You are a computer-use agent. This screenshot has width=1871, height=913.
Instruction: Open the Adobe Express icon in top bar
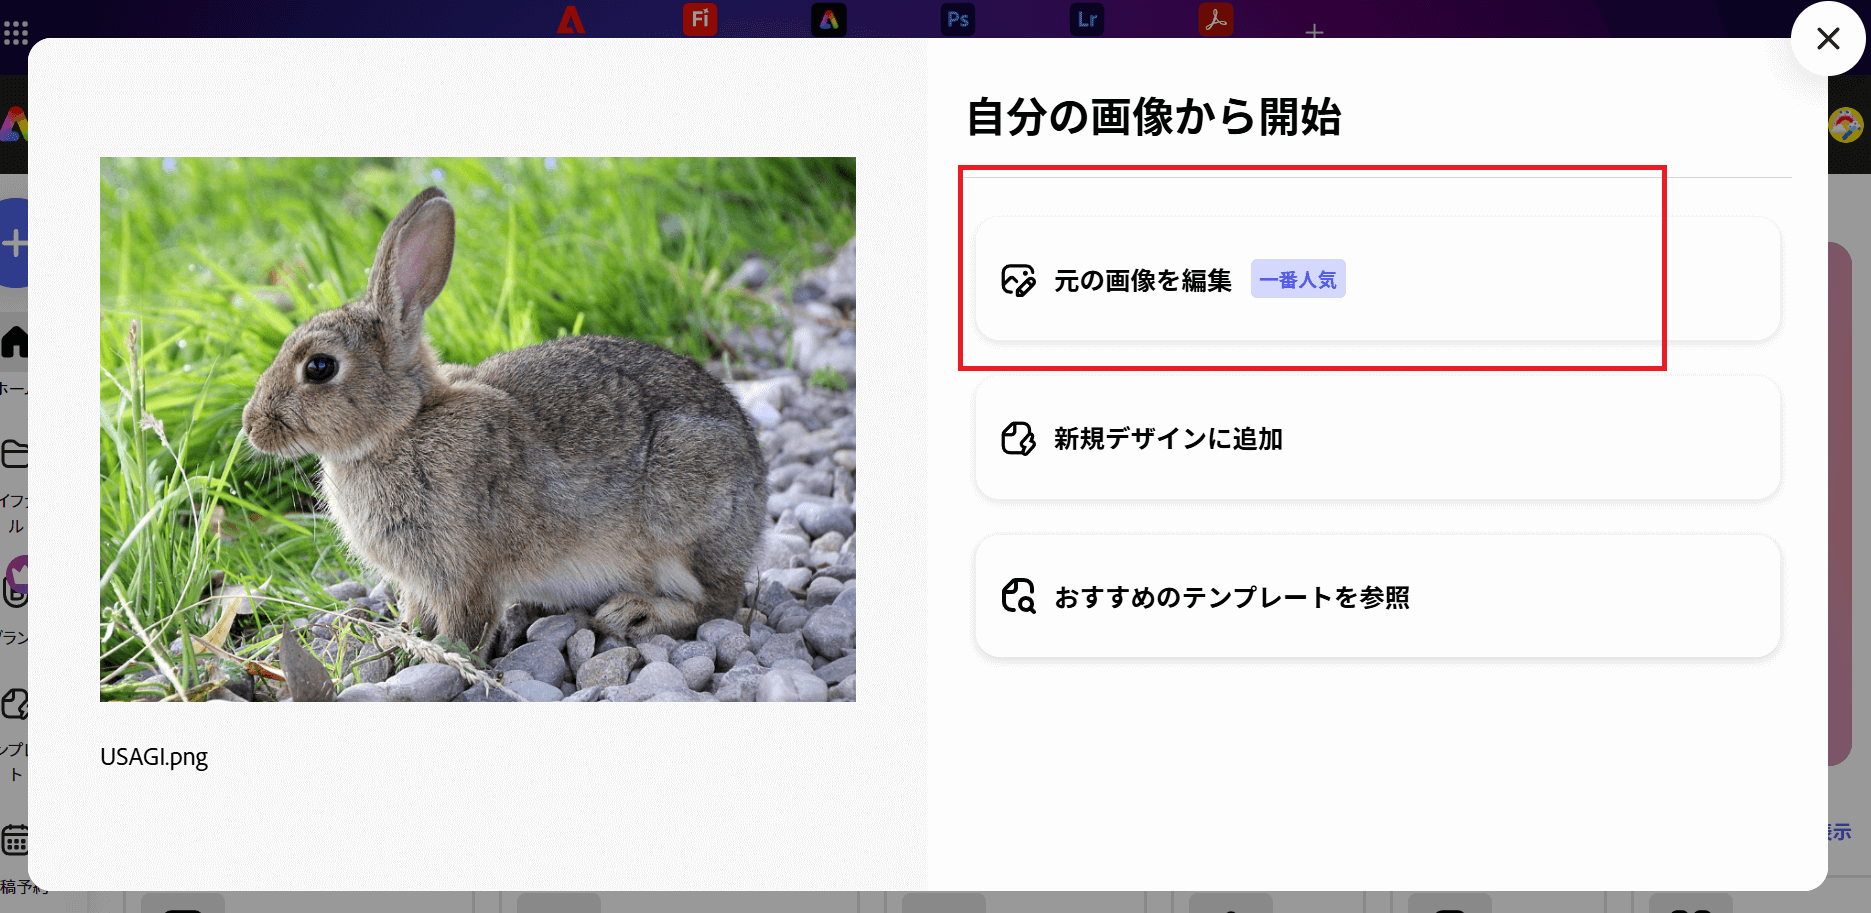(x=829, y=19)
